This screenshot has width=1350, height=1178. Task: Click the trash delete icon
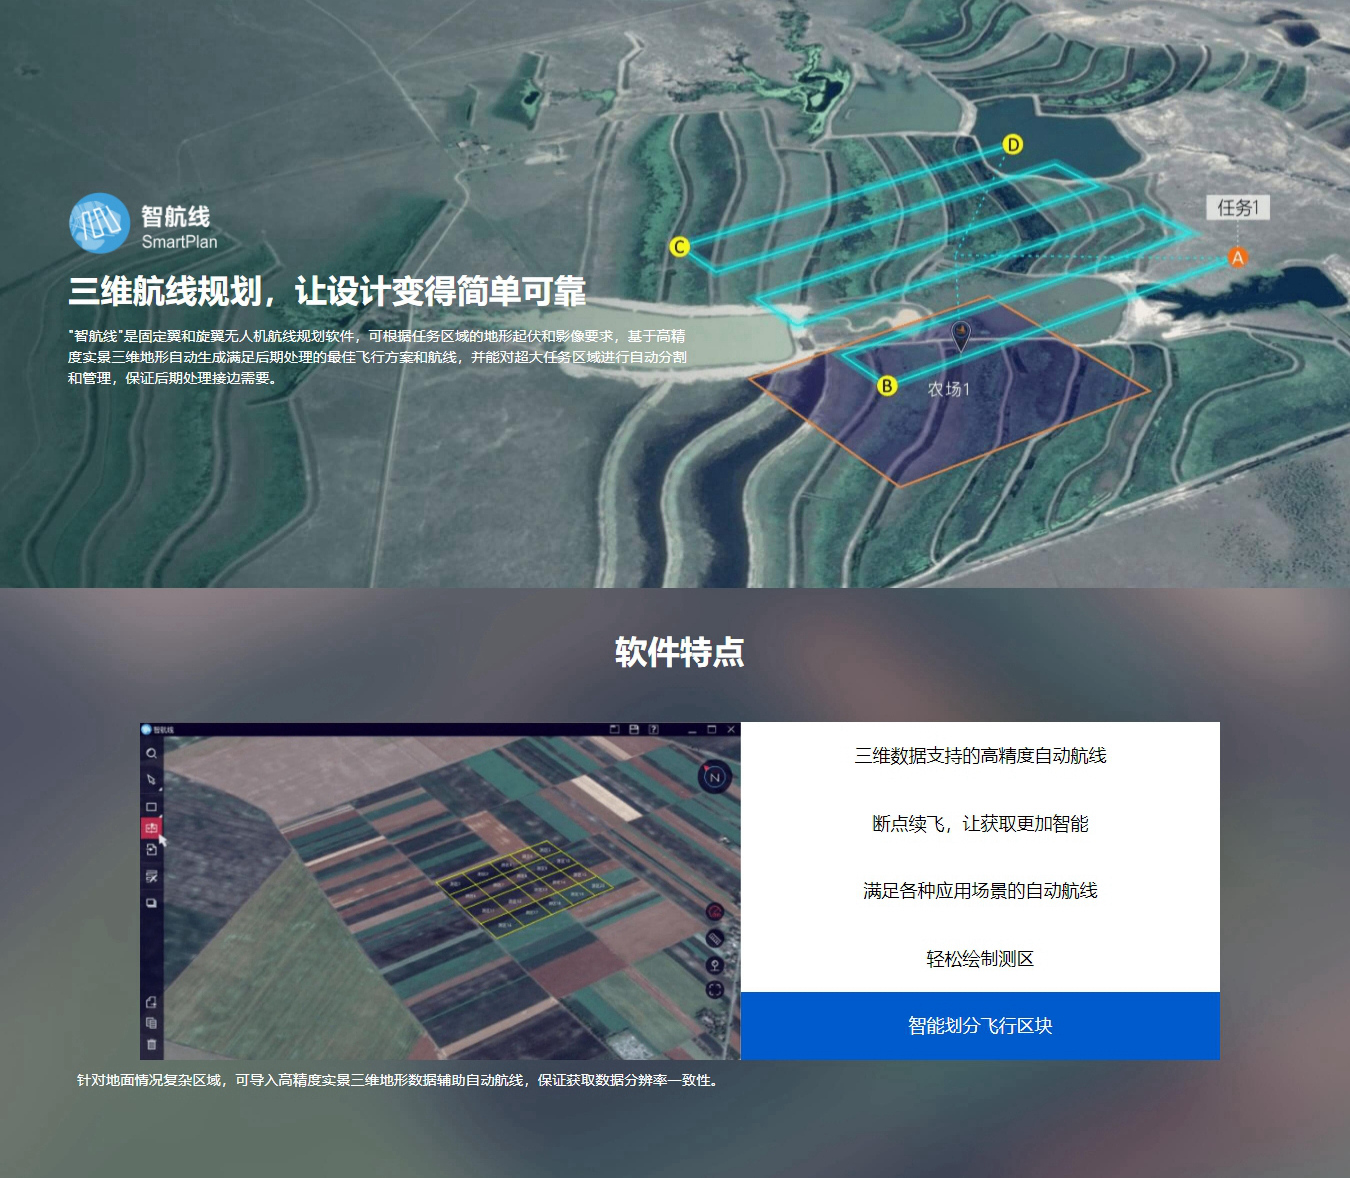click(x=151, y=1044)
